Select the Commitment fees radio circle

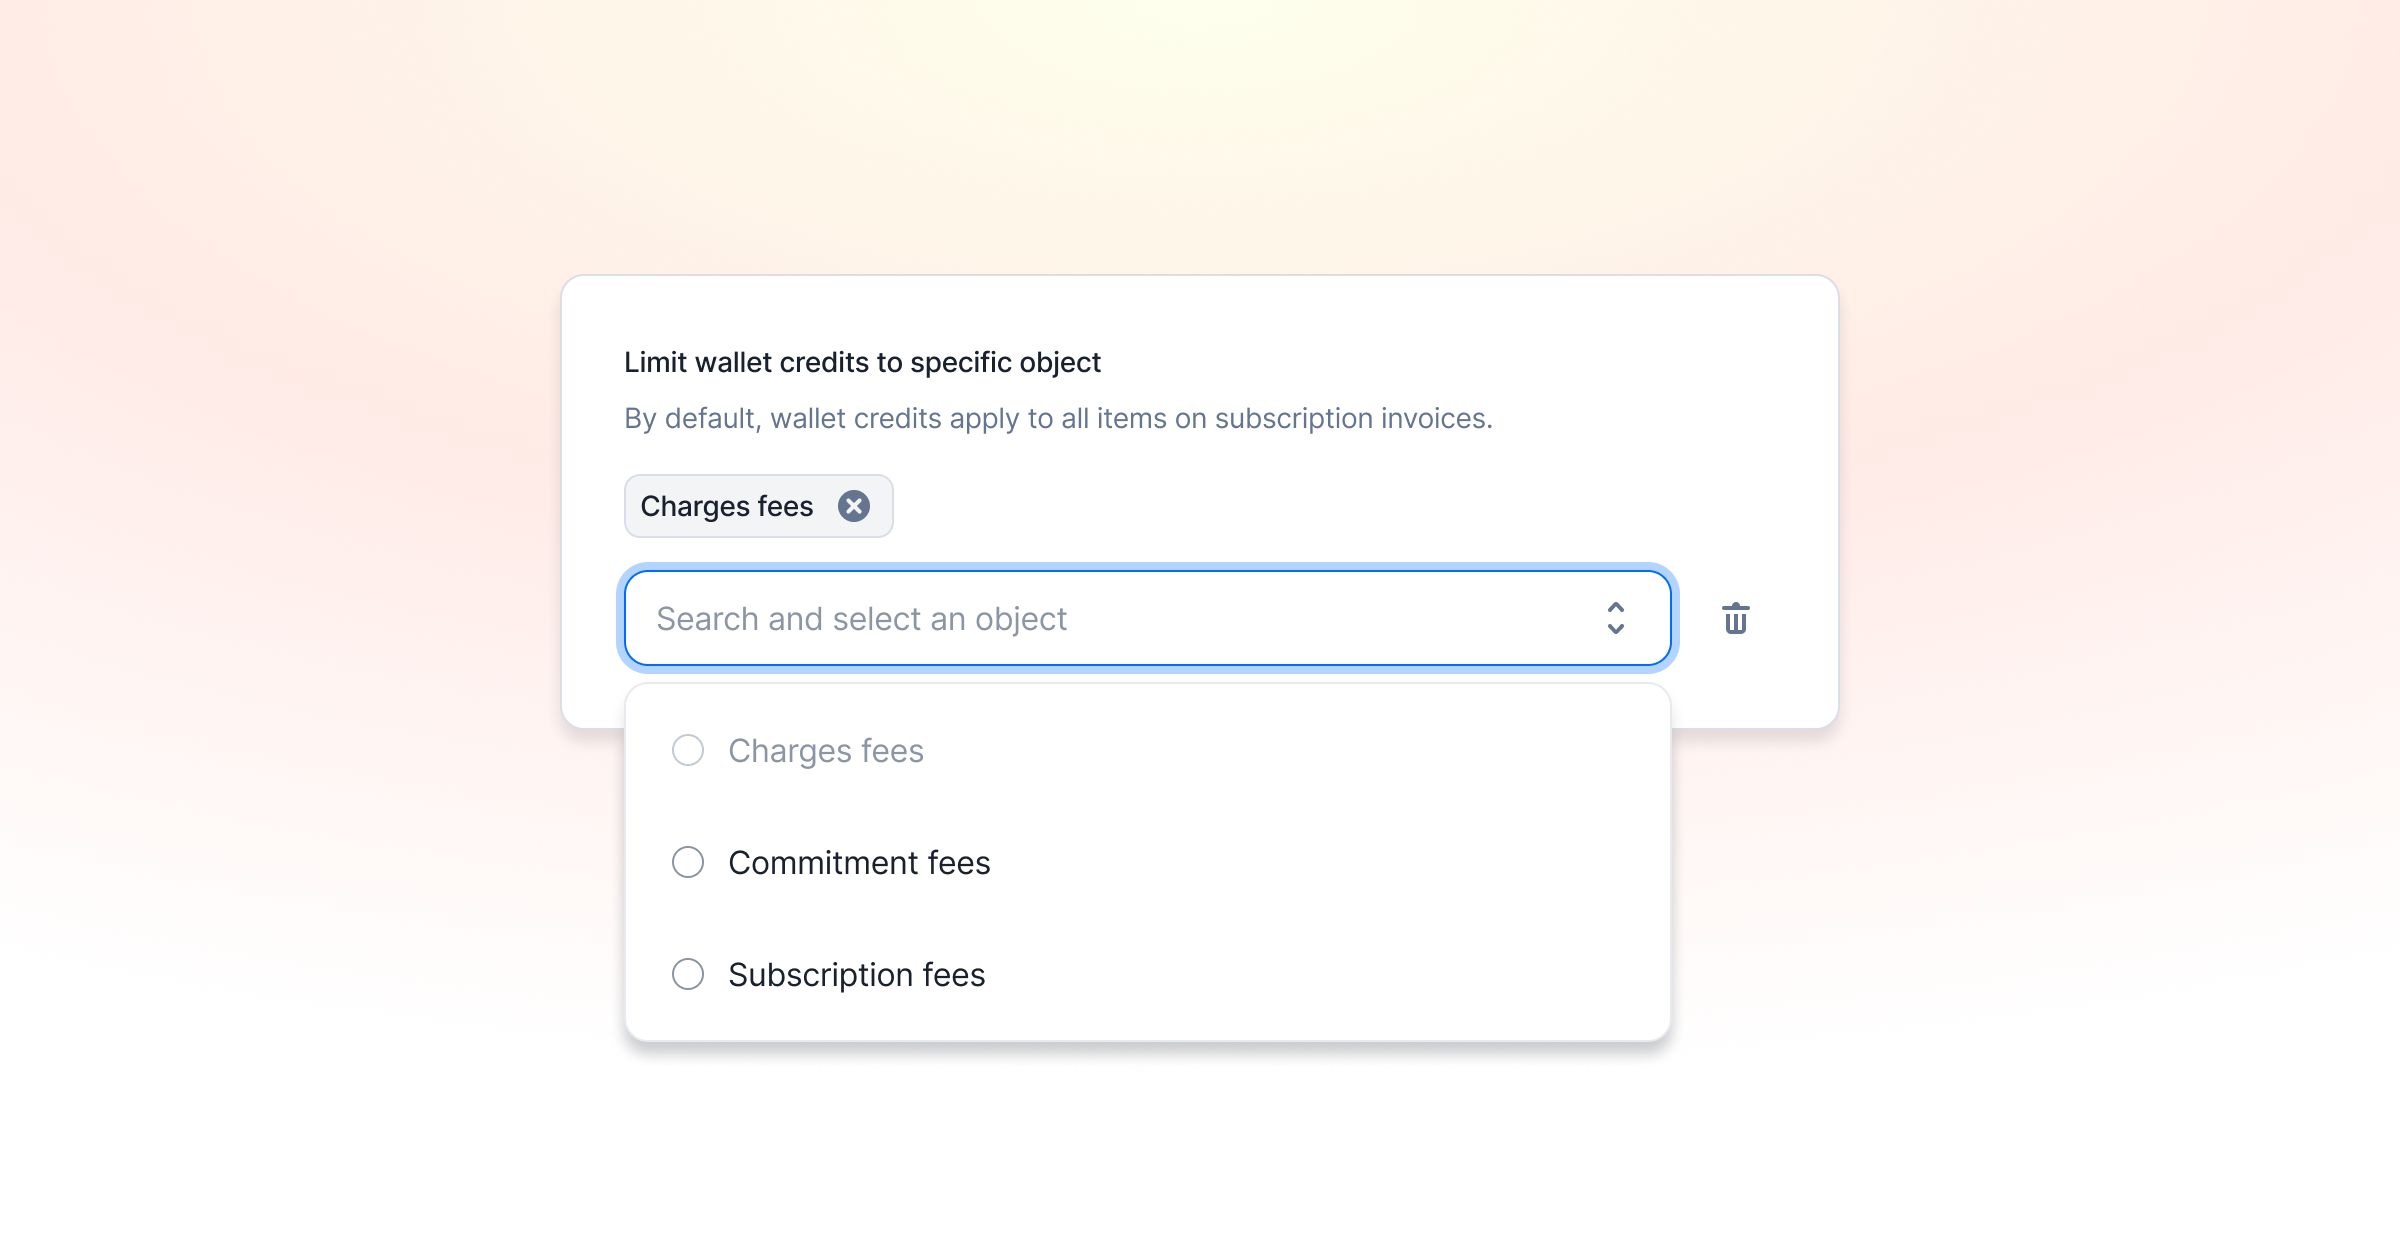click(x=688, y=862)
